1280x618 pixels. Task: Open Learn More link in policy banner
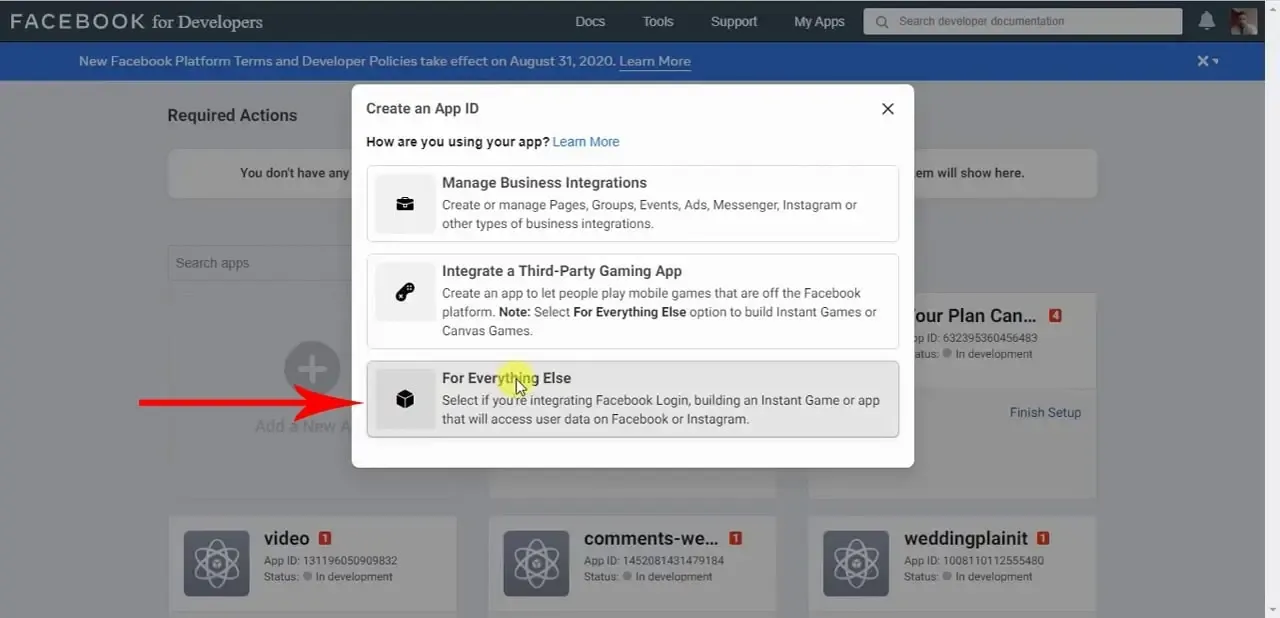pyautogui.click(x=655, y=61)
